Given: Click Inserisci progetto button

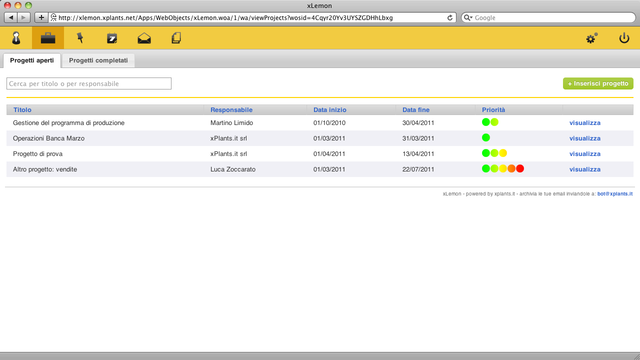Looking at the screenshot, I should [598, 83].
